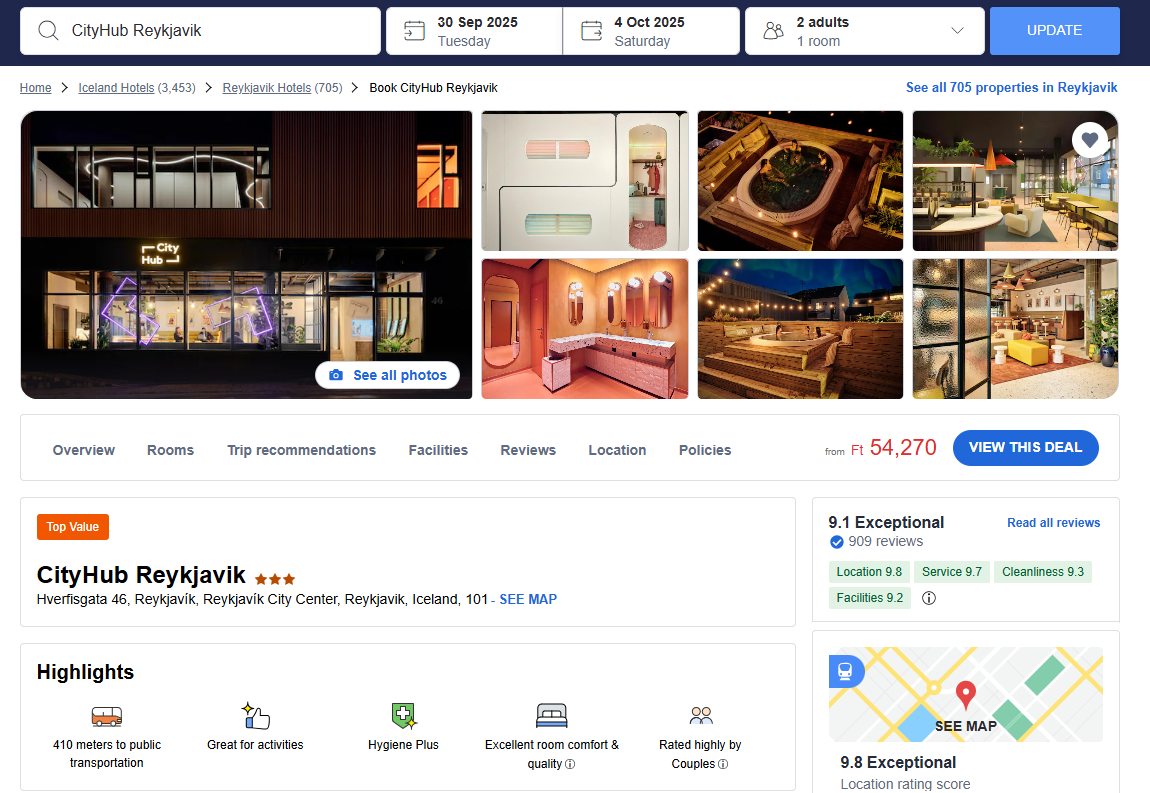Screen dimensions: 1150x793
Task: Click the CityHub Reykjavik search field
Action: coord(200,31)
